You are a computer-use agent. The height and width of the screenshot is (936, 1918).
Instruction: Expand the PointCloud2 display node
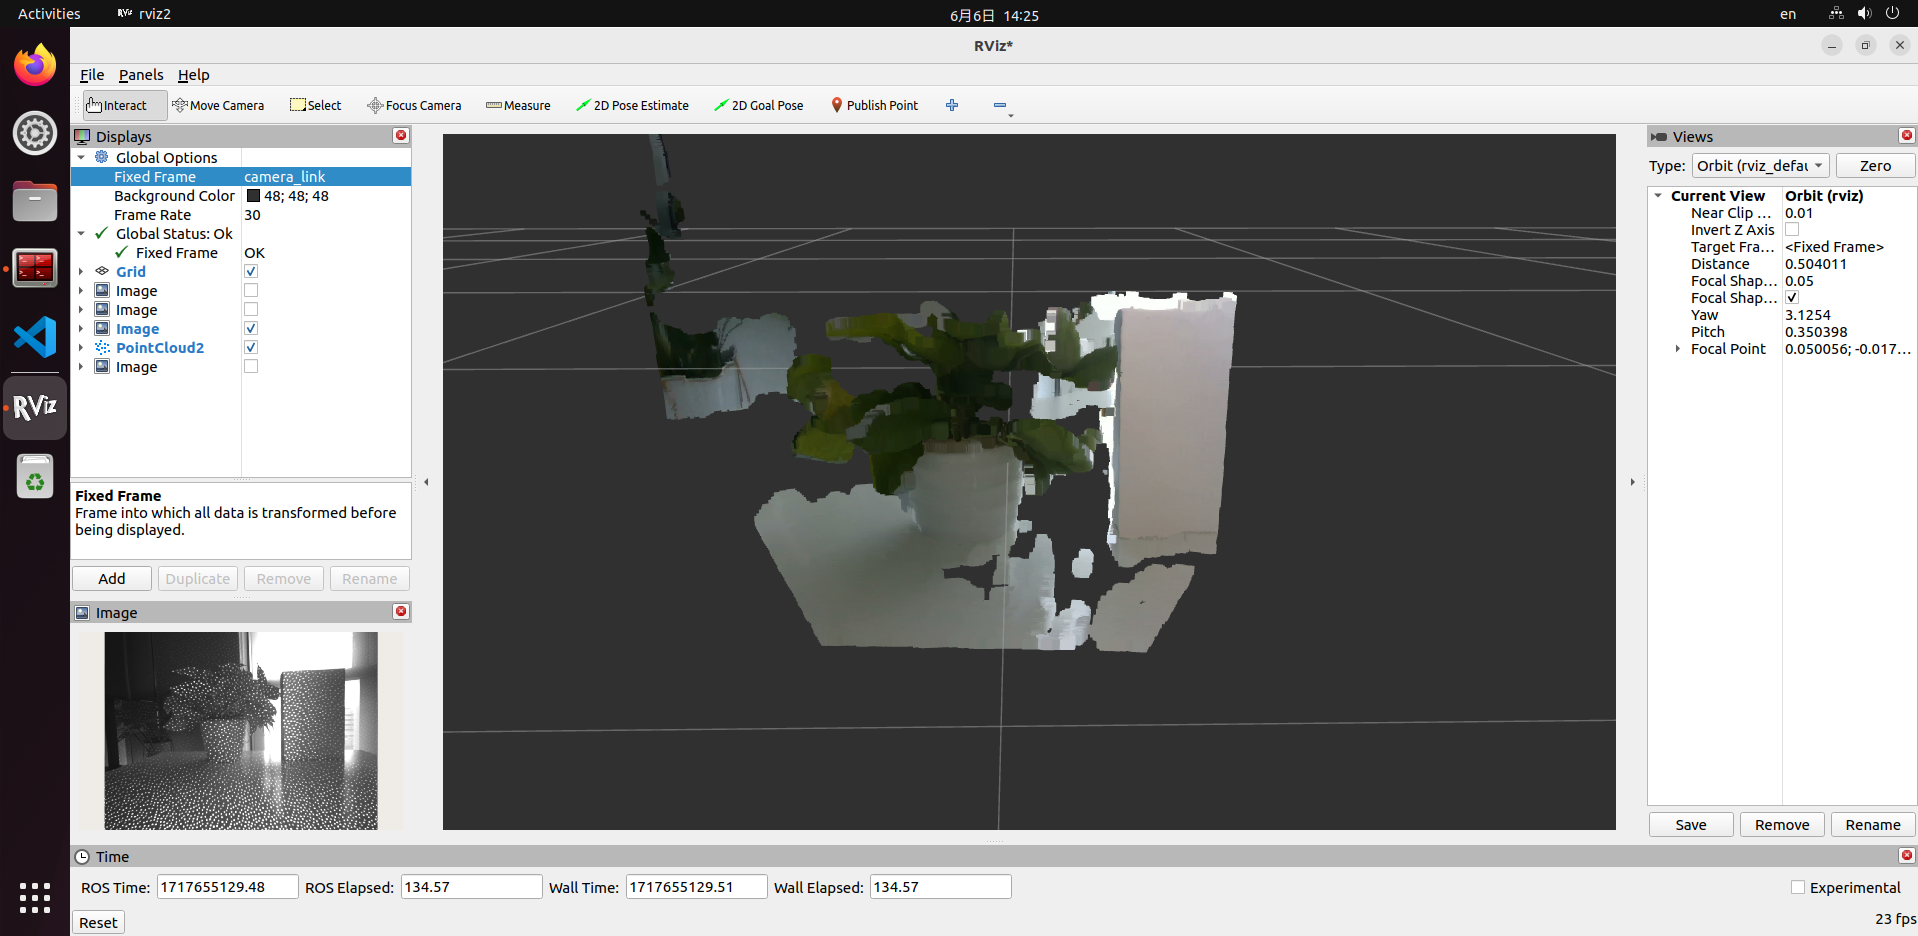pos(81,347)
